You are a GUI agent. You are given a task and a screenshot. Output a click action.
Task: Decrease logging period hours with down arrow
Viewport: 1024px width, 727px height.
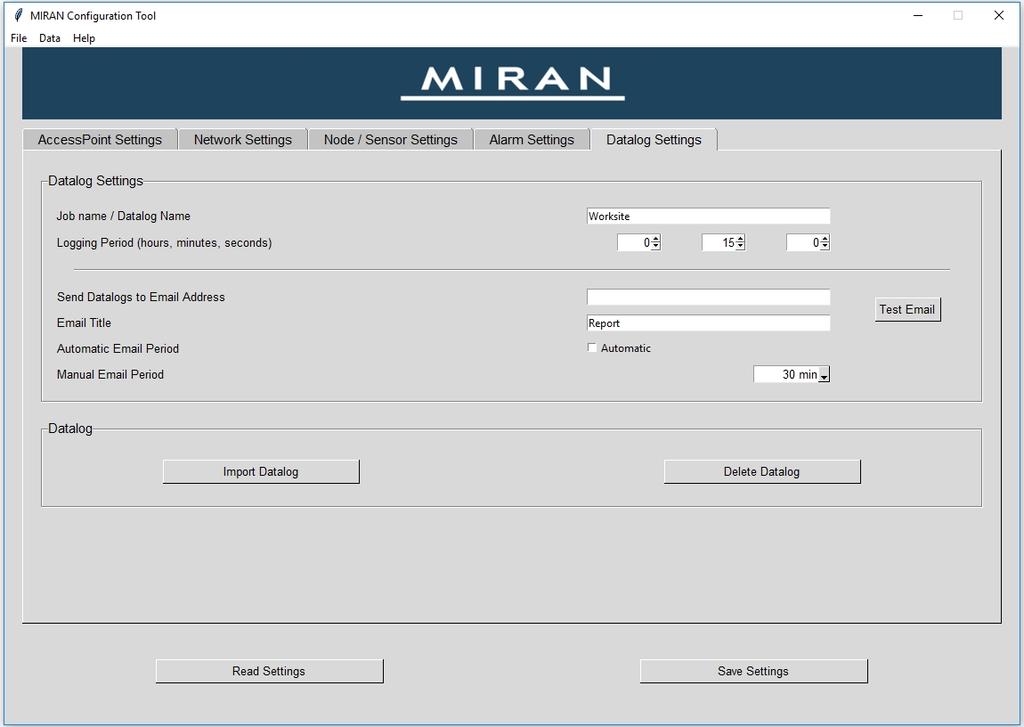[656, 246]
